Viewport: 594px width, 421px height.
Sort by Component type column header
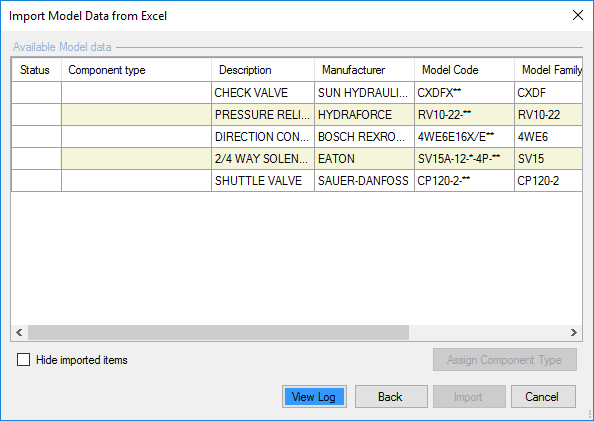(136, 70)
